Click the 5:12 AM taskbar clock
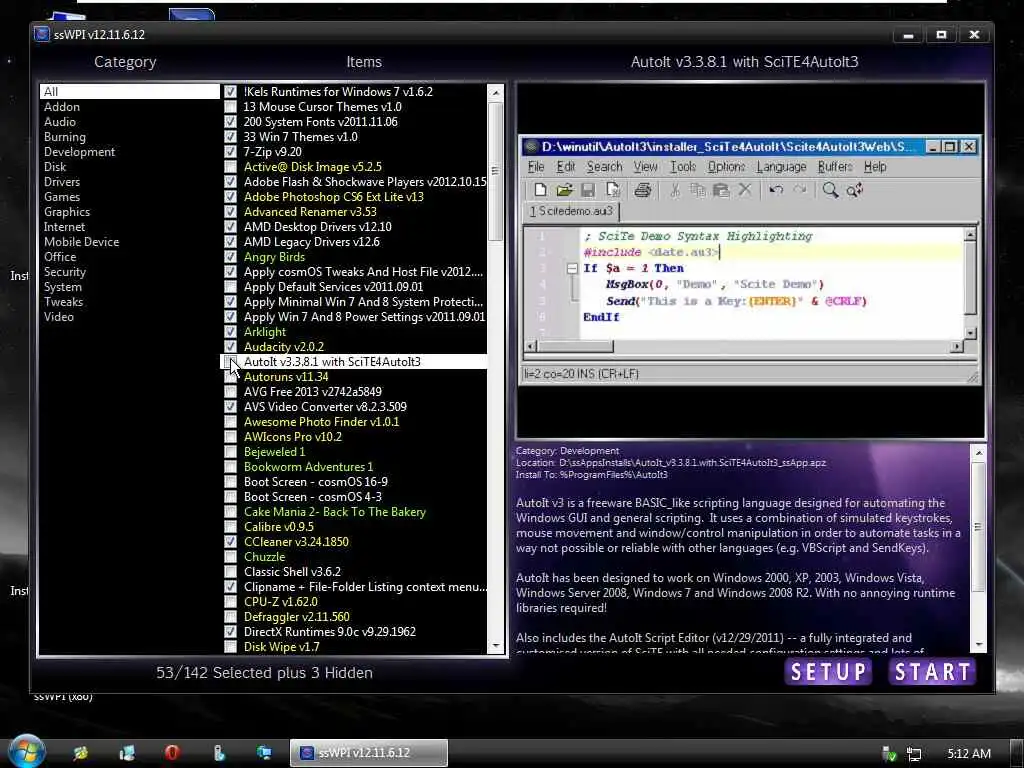 pyautogui.click(x=969, y=754)
